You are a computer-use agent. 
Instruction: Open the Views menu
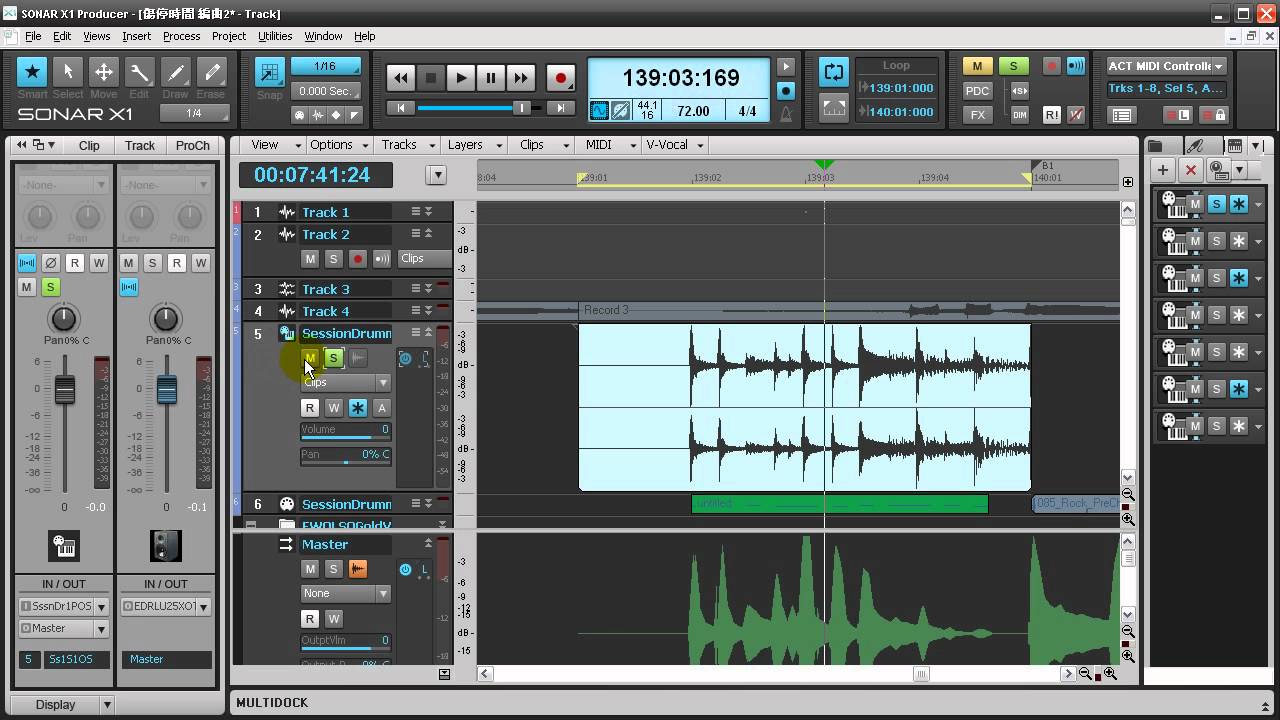pos(97,36)
